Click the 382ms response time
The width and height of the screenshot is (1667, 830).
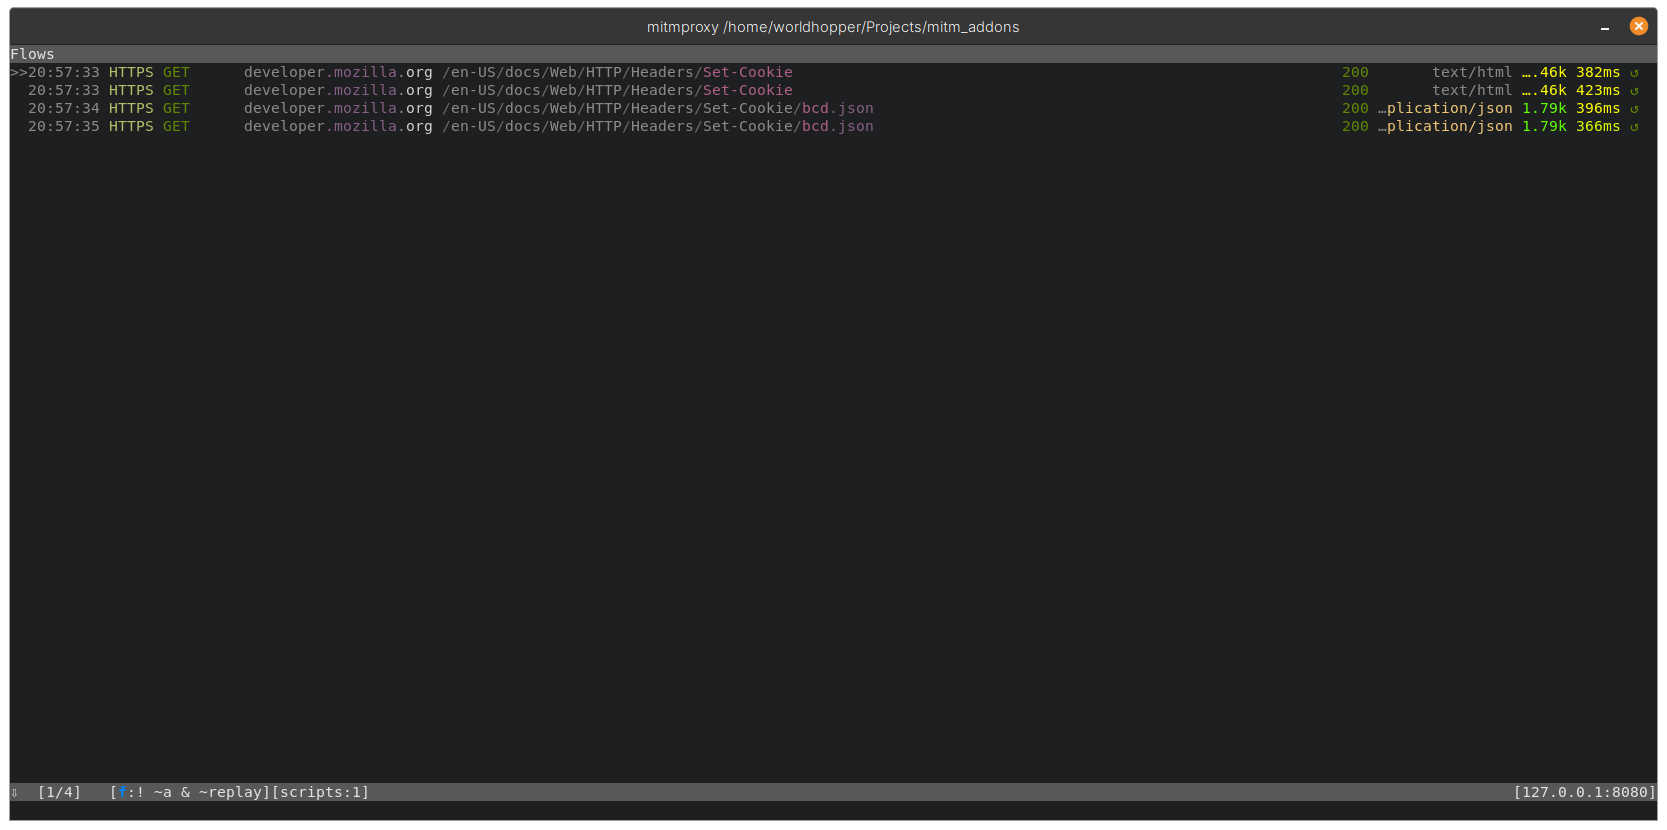(x=1598, y=72)
